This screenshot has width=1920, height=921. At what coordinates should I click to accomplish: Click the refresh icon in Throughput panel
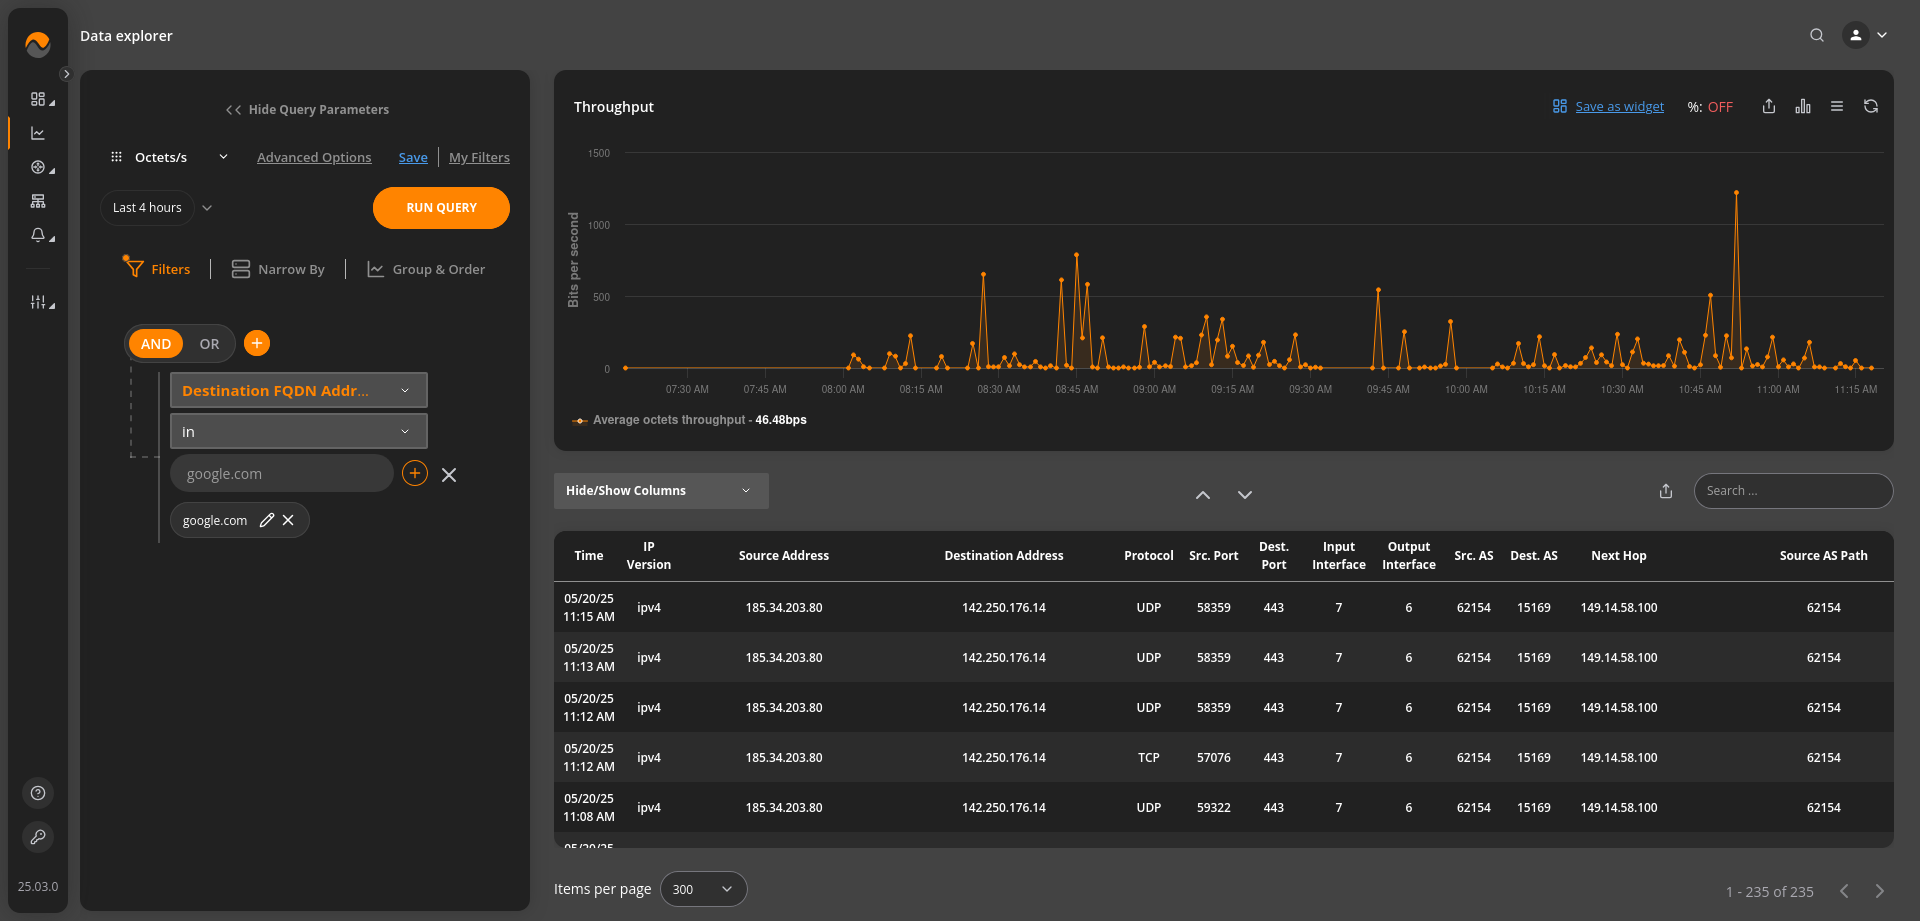(x=1870, y=107)
